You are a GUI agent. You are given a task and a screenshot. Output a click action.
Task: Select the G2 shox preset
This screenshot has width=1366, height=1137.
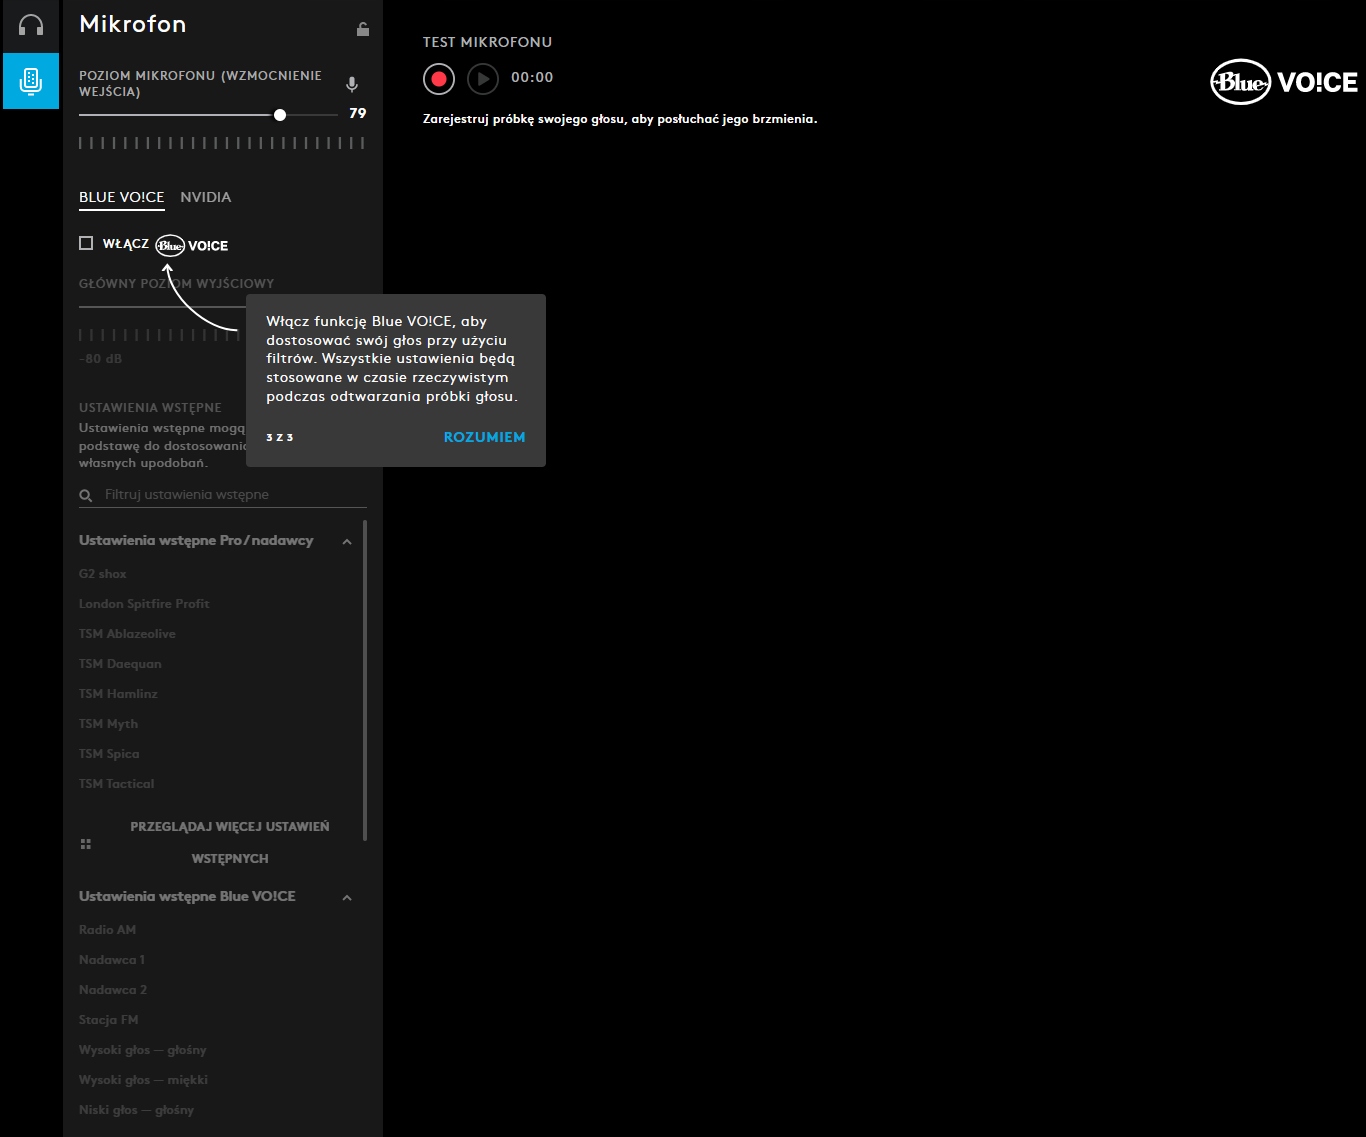click(x=103, y=574)
